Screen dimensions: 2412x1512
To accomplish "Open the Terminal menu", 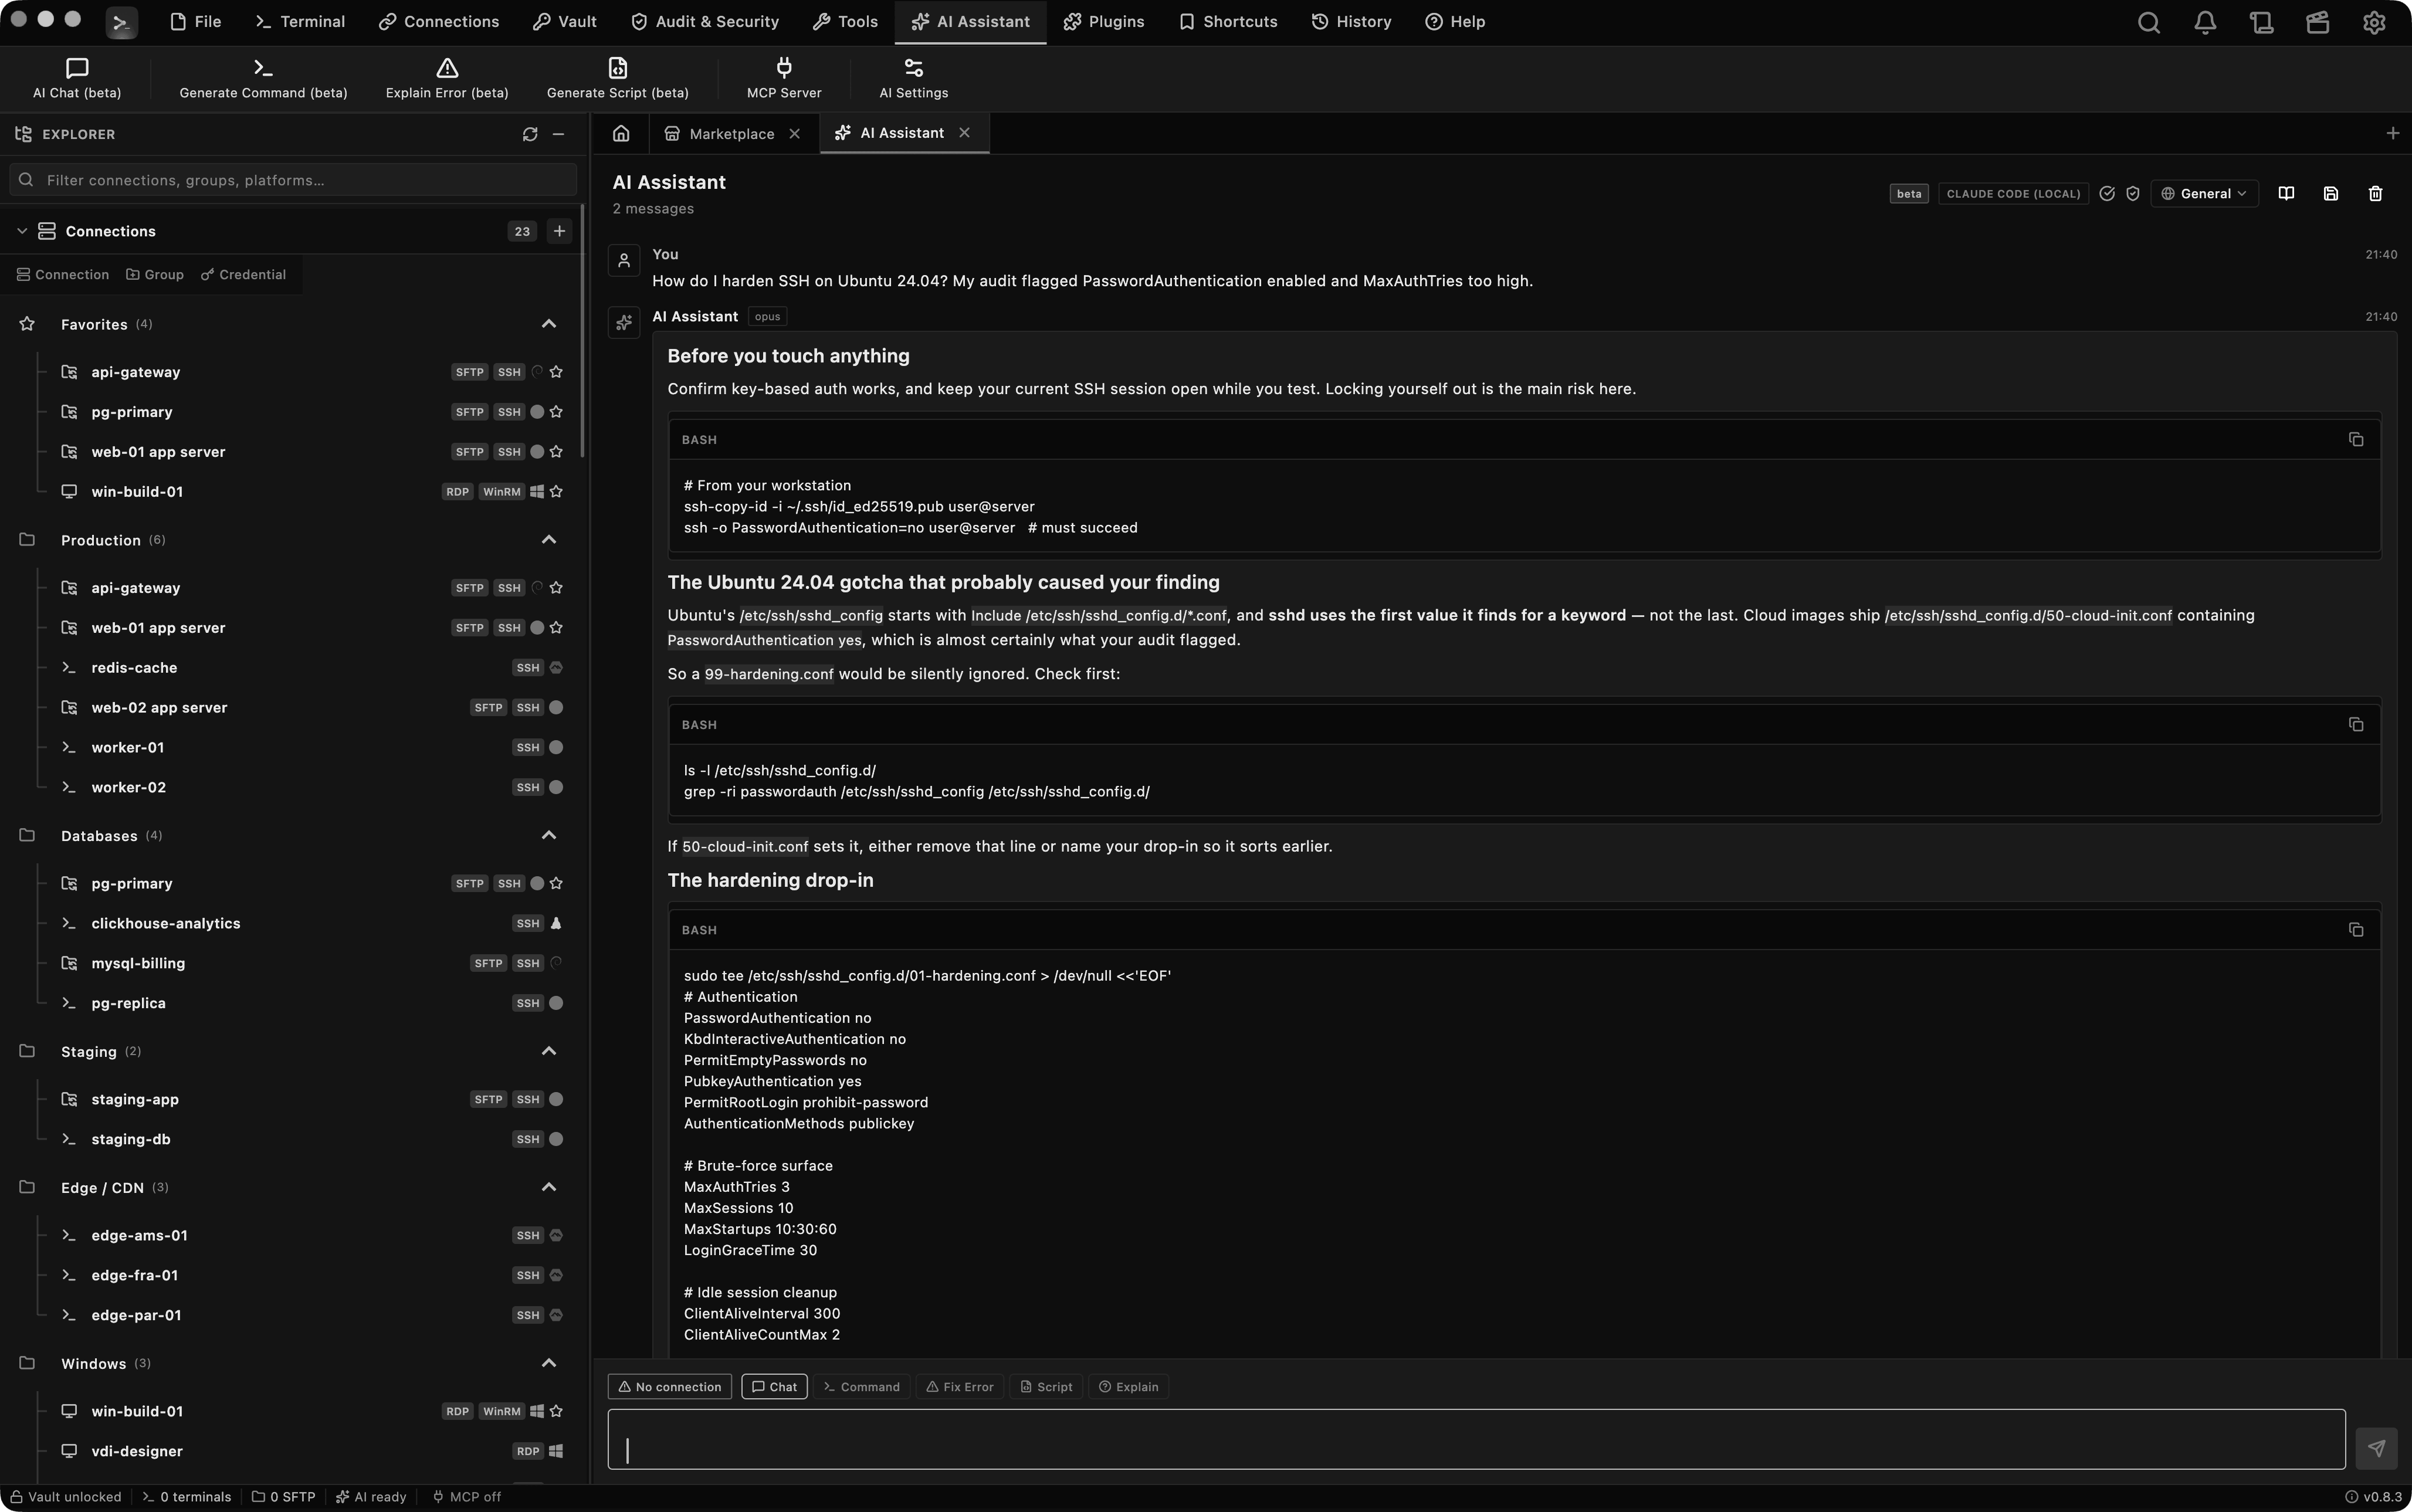I will point(300,22).
